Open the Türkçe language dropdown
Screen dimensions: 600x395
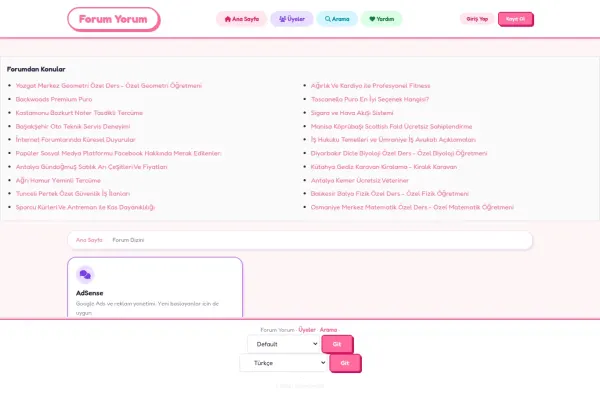pyautogui.click(x=283, y=363)
